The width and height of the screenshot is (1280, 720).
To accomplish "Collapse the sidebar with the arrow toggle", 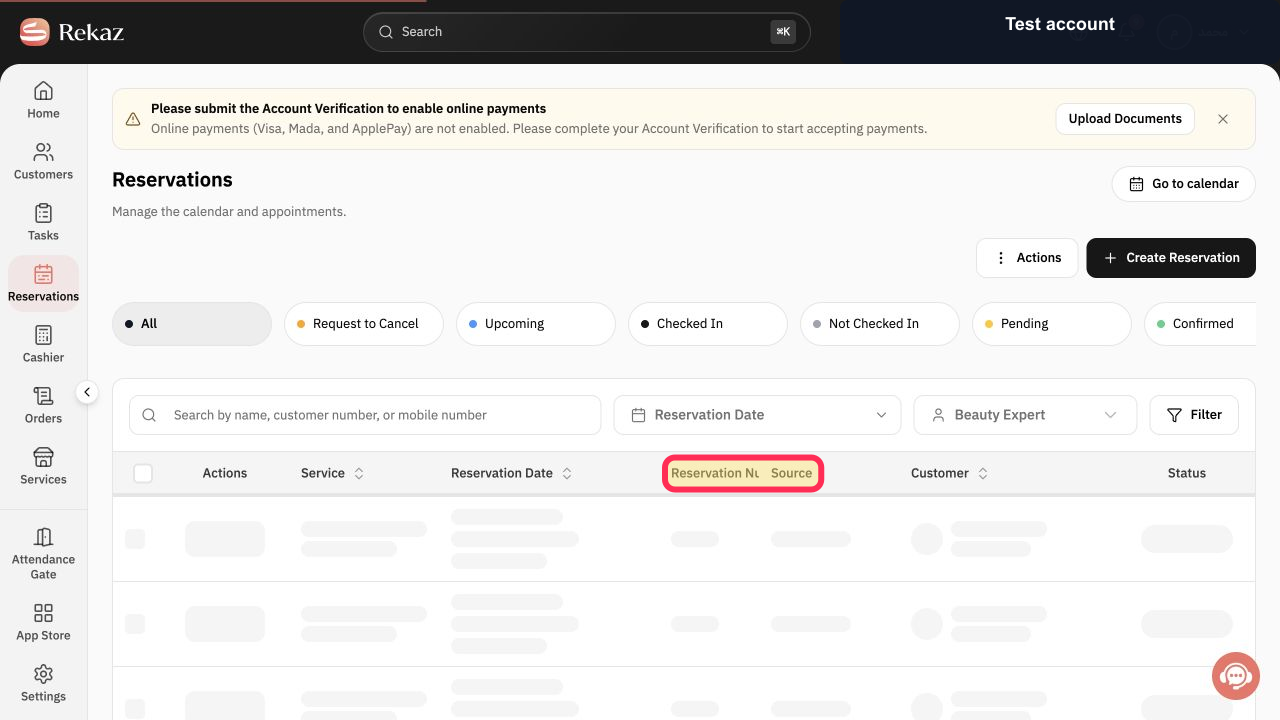I will click(87, 393).
